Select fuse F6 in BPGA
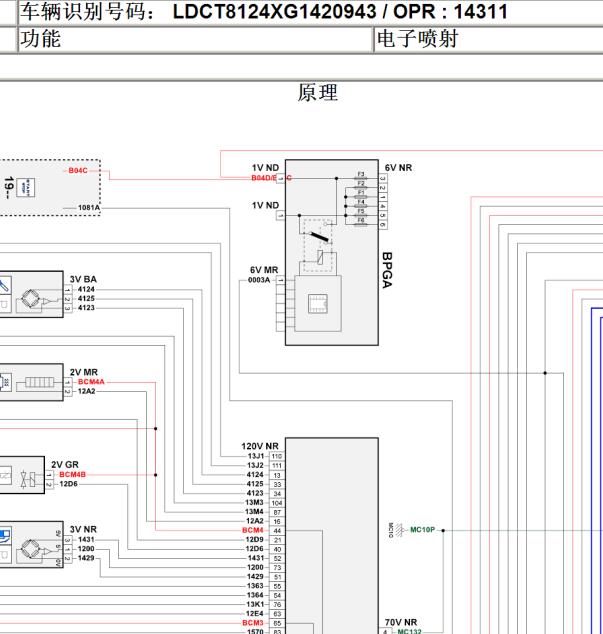The image size is (603, 634). tap(361, 222)
